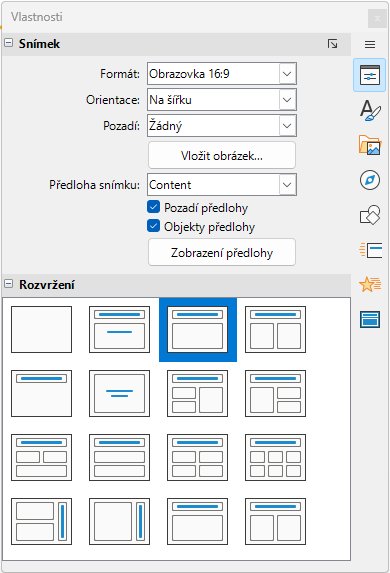Click the Zobrazení předlohy button
Screen dimensions: 390x573
(222, 253)
